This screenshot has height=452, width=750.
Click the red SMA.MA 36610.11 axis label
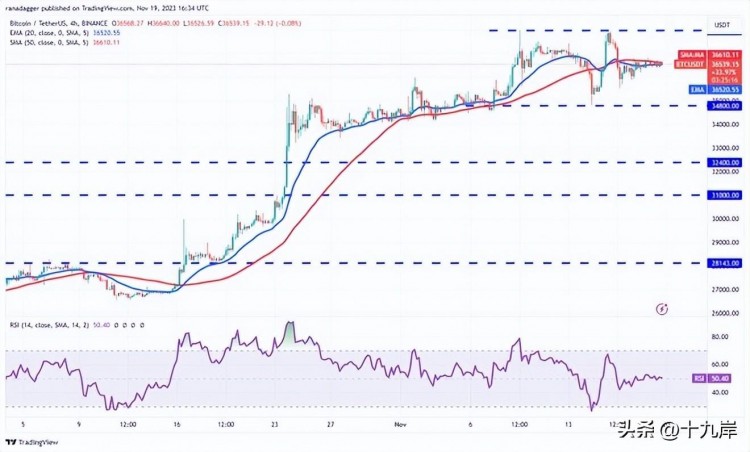click(710, 55)
